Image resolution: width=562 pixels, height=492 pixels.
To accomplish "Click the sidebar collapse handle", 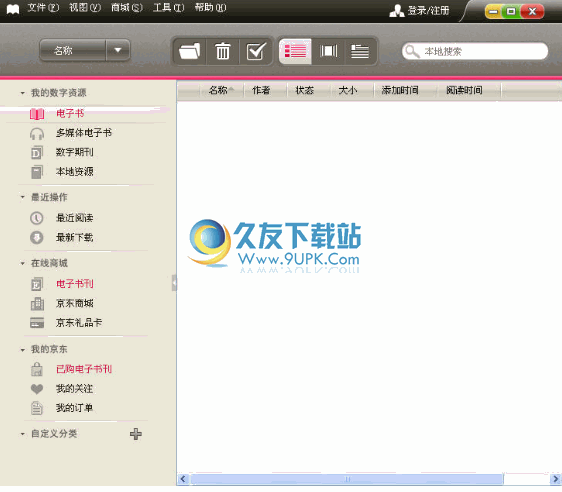I will pos(174,283).
